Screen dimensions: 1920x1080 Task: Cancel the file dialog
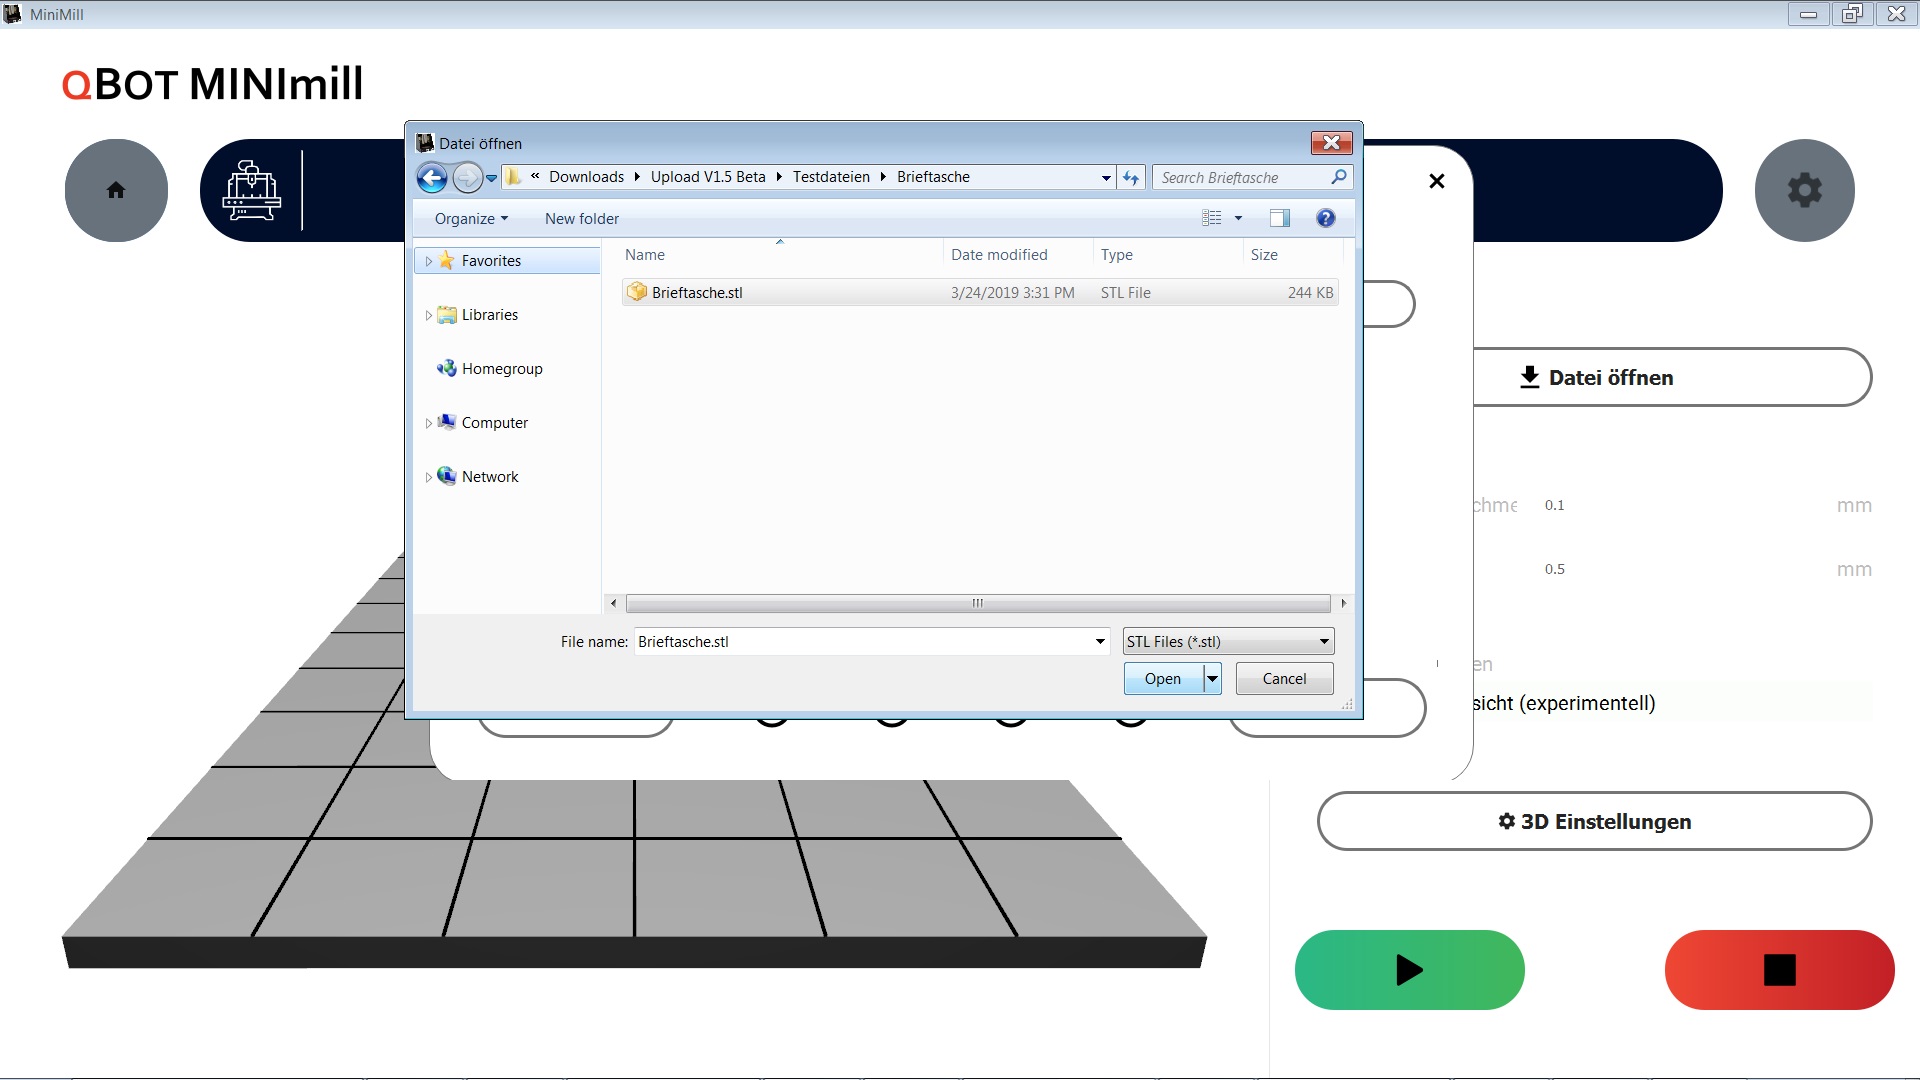tap(1284, 678)
